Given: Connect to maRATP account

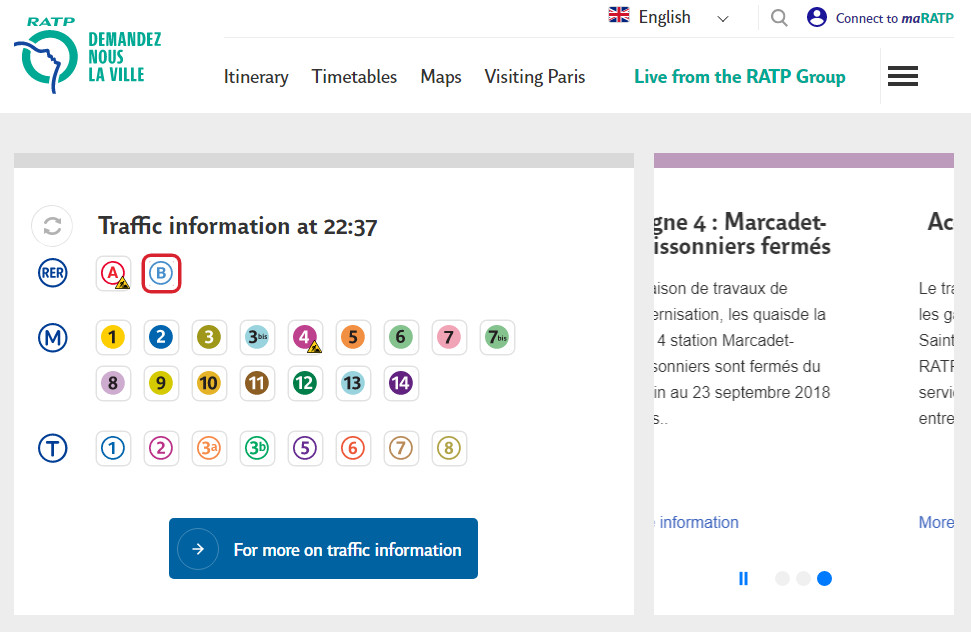Looking at the screenshot, I should [880, 18].
